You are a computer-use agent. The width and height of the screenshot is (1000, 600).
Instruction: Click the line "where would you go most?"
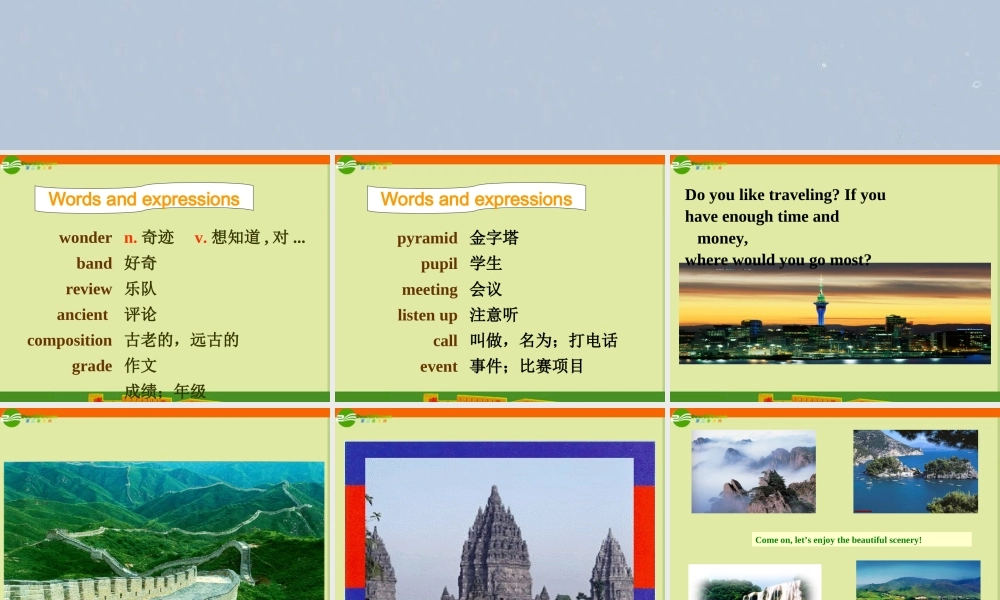click(x=778, y=260)
